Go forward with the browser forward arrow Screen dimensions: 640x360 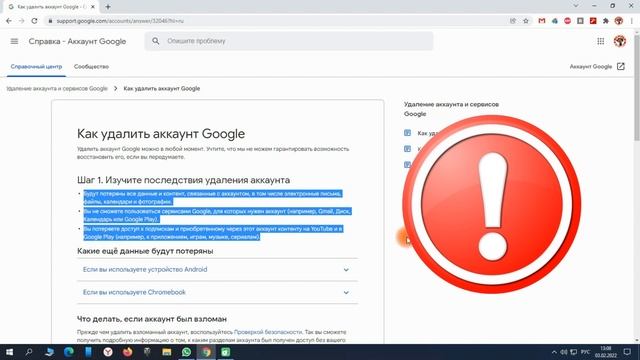pos(22,21)
